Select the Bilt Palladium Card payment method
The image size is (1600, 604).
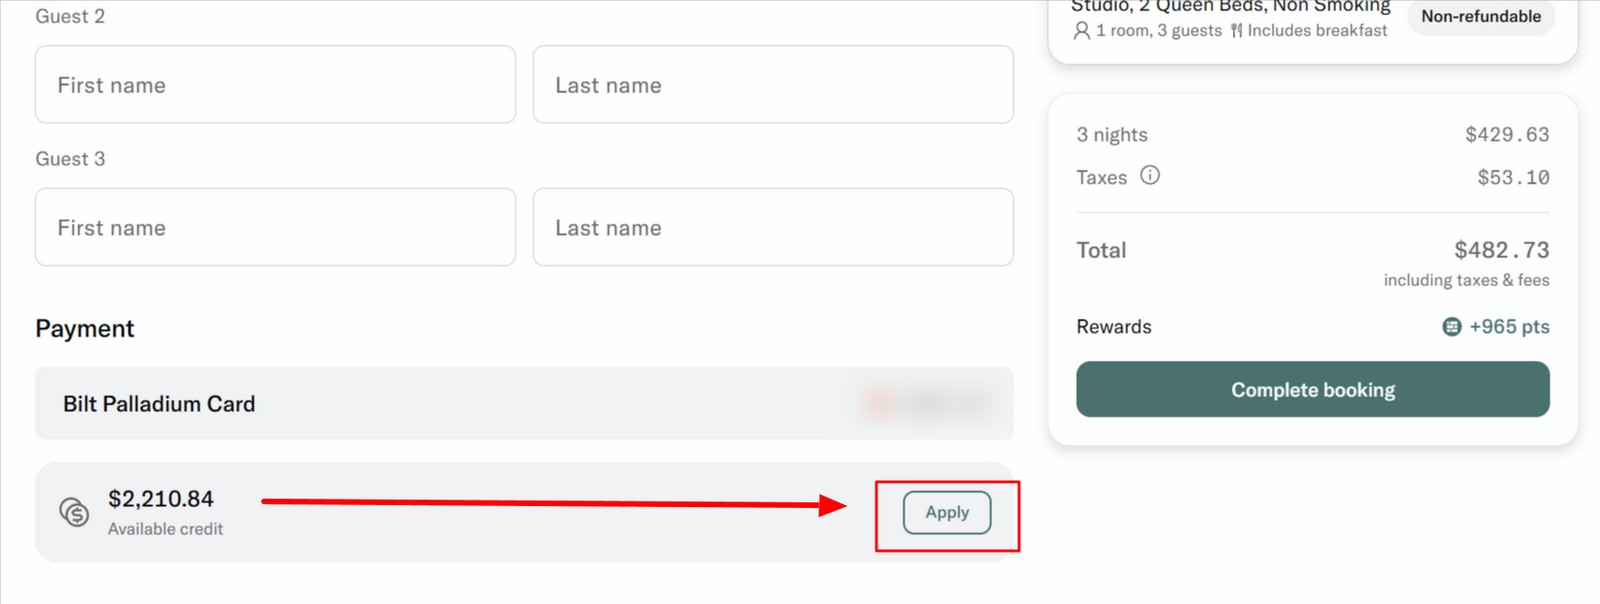tap(160, 404)
